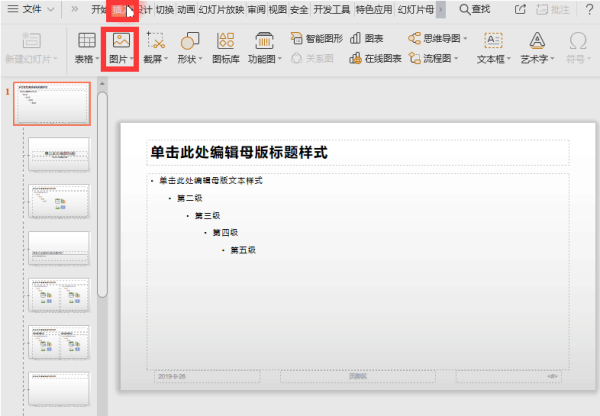600x416 pixels.
Task: Open the 文本框 text box dropdown
Action: tap(509, 59)
